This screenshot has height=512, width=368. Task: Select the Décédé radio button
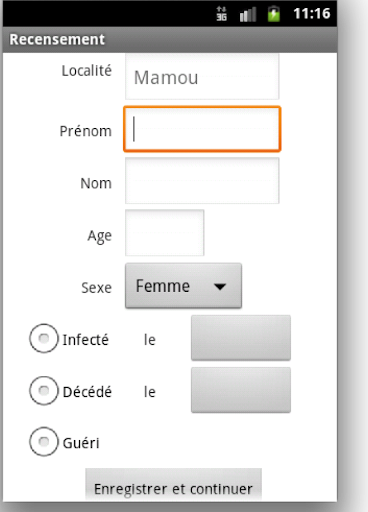44,391
